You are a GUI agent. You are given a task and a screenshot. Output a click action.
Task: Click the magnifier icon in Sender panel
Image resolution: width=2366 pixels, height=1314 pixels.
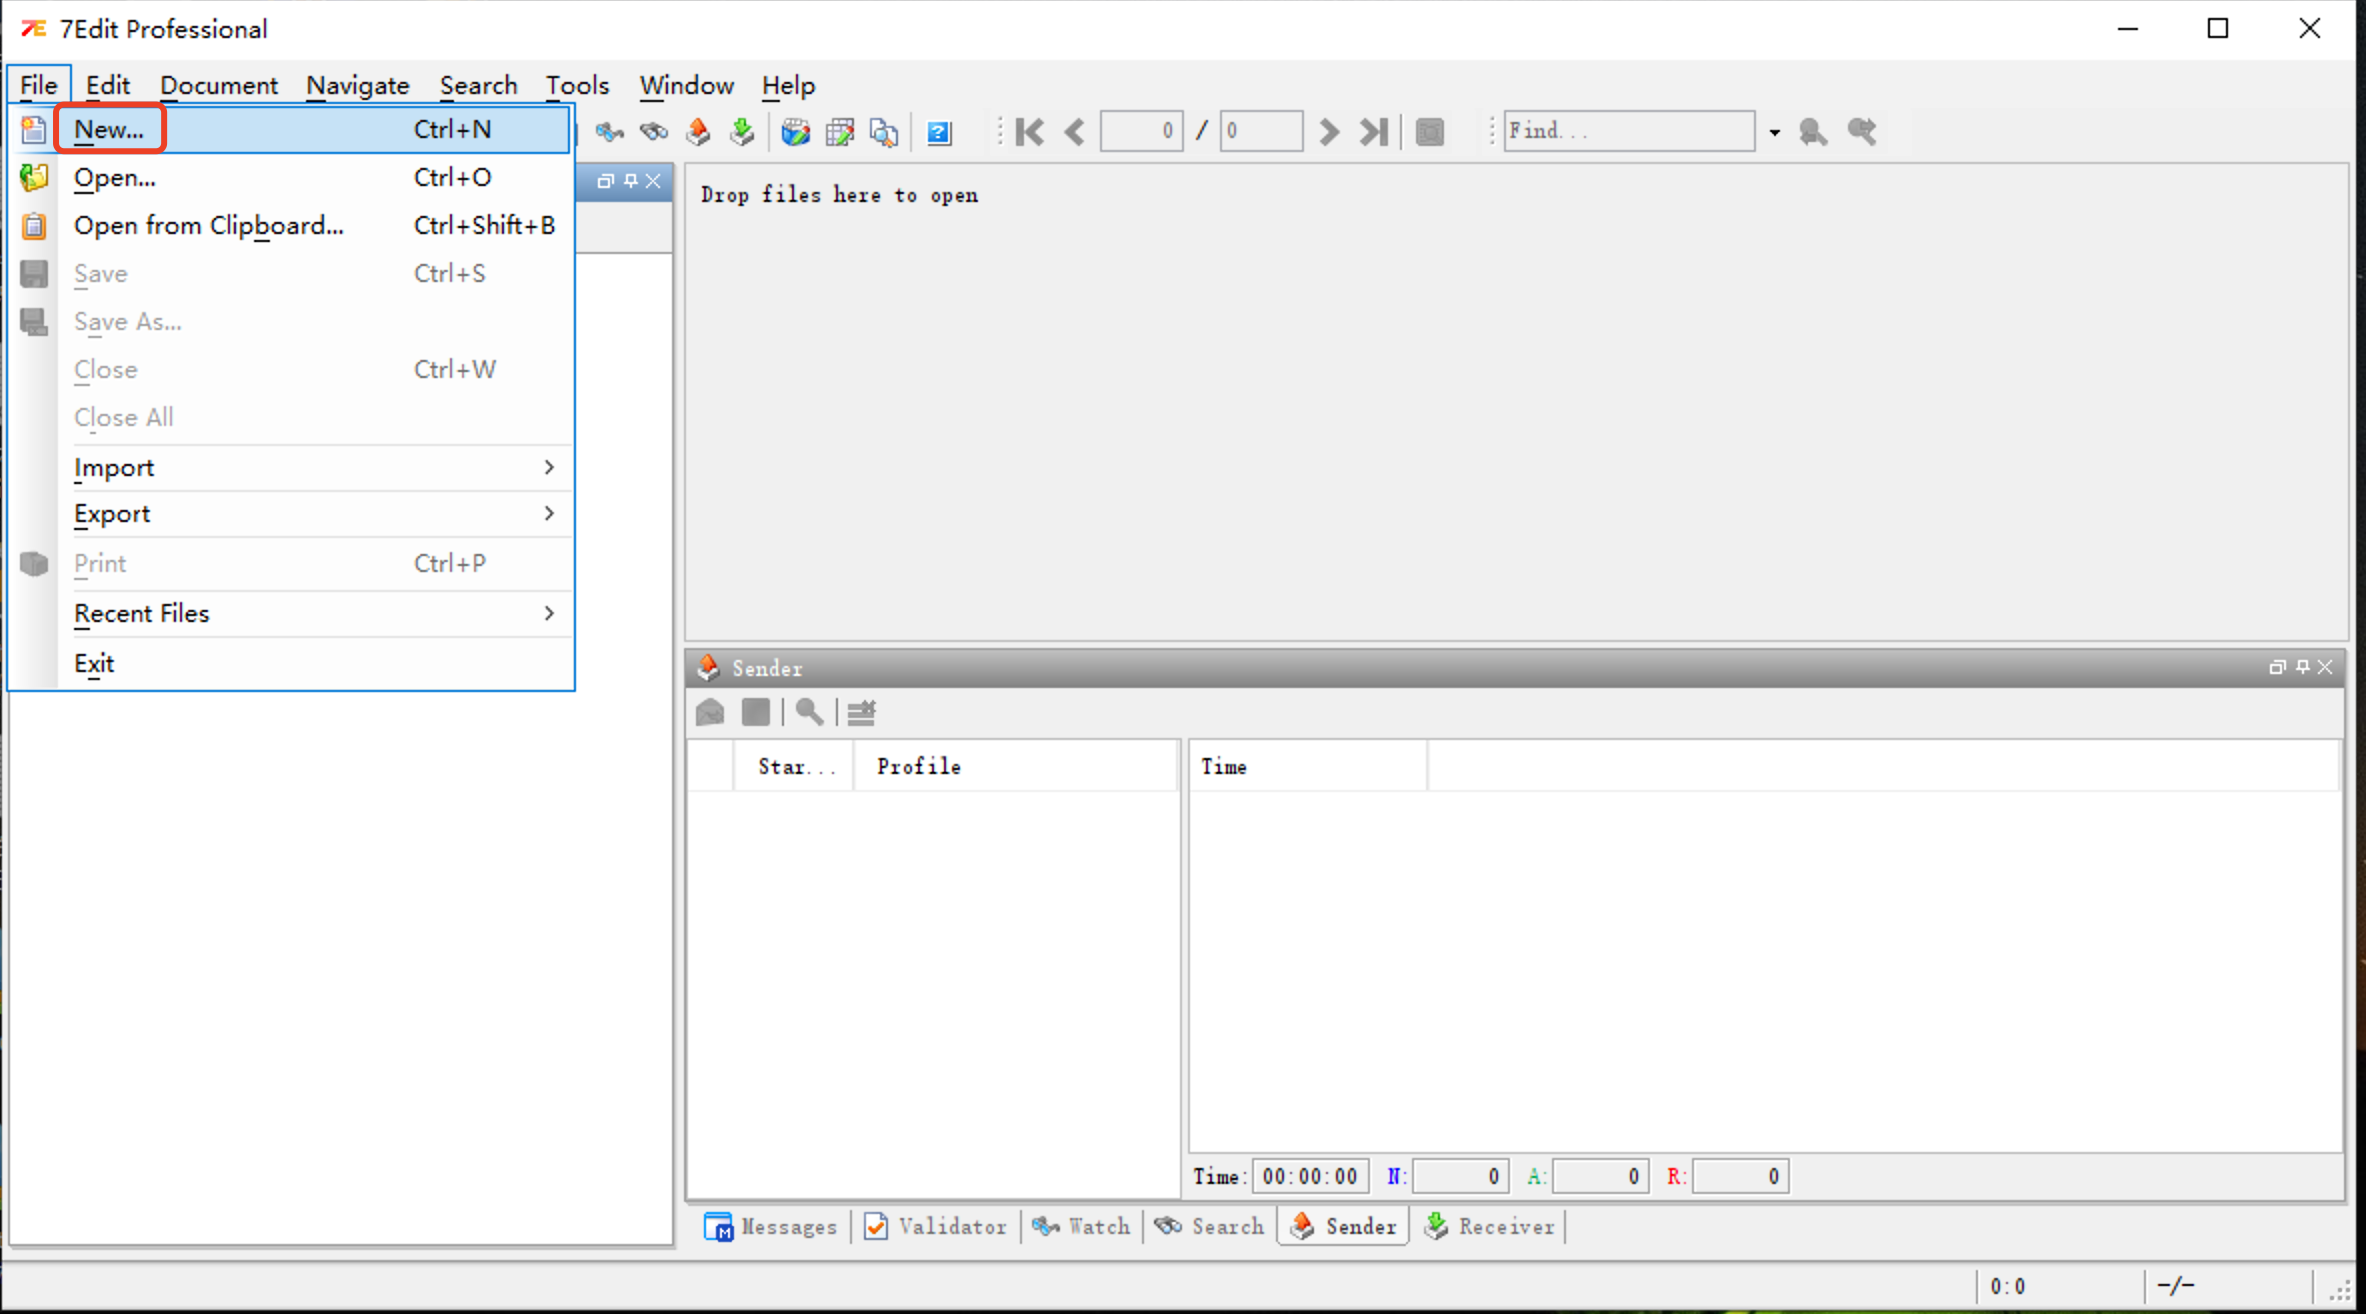pyautogui.click(x=809, y=712)
